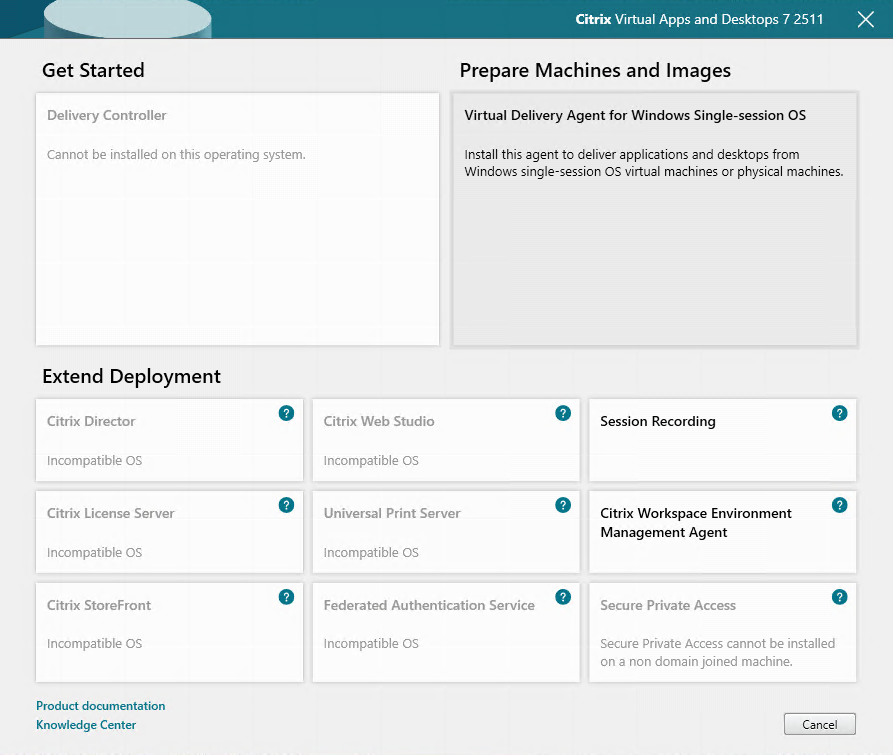Screen dimensions: 893x755
Task: Open the Product documentation link
Action: coord(101,706)
